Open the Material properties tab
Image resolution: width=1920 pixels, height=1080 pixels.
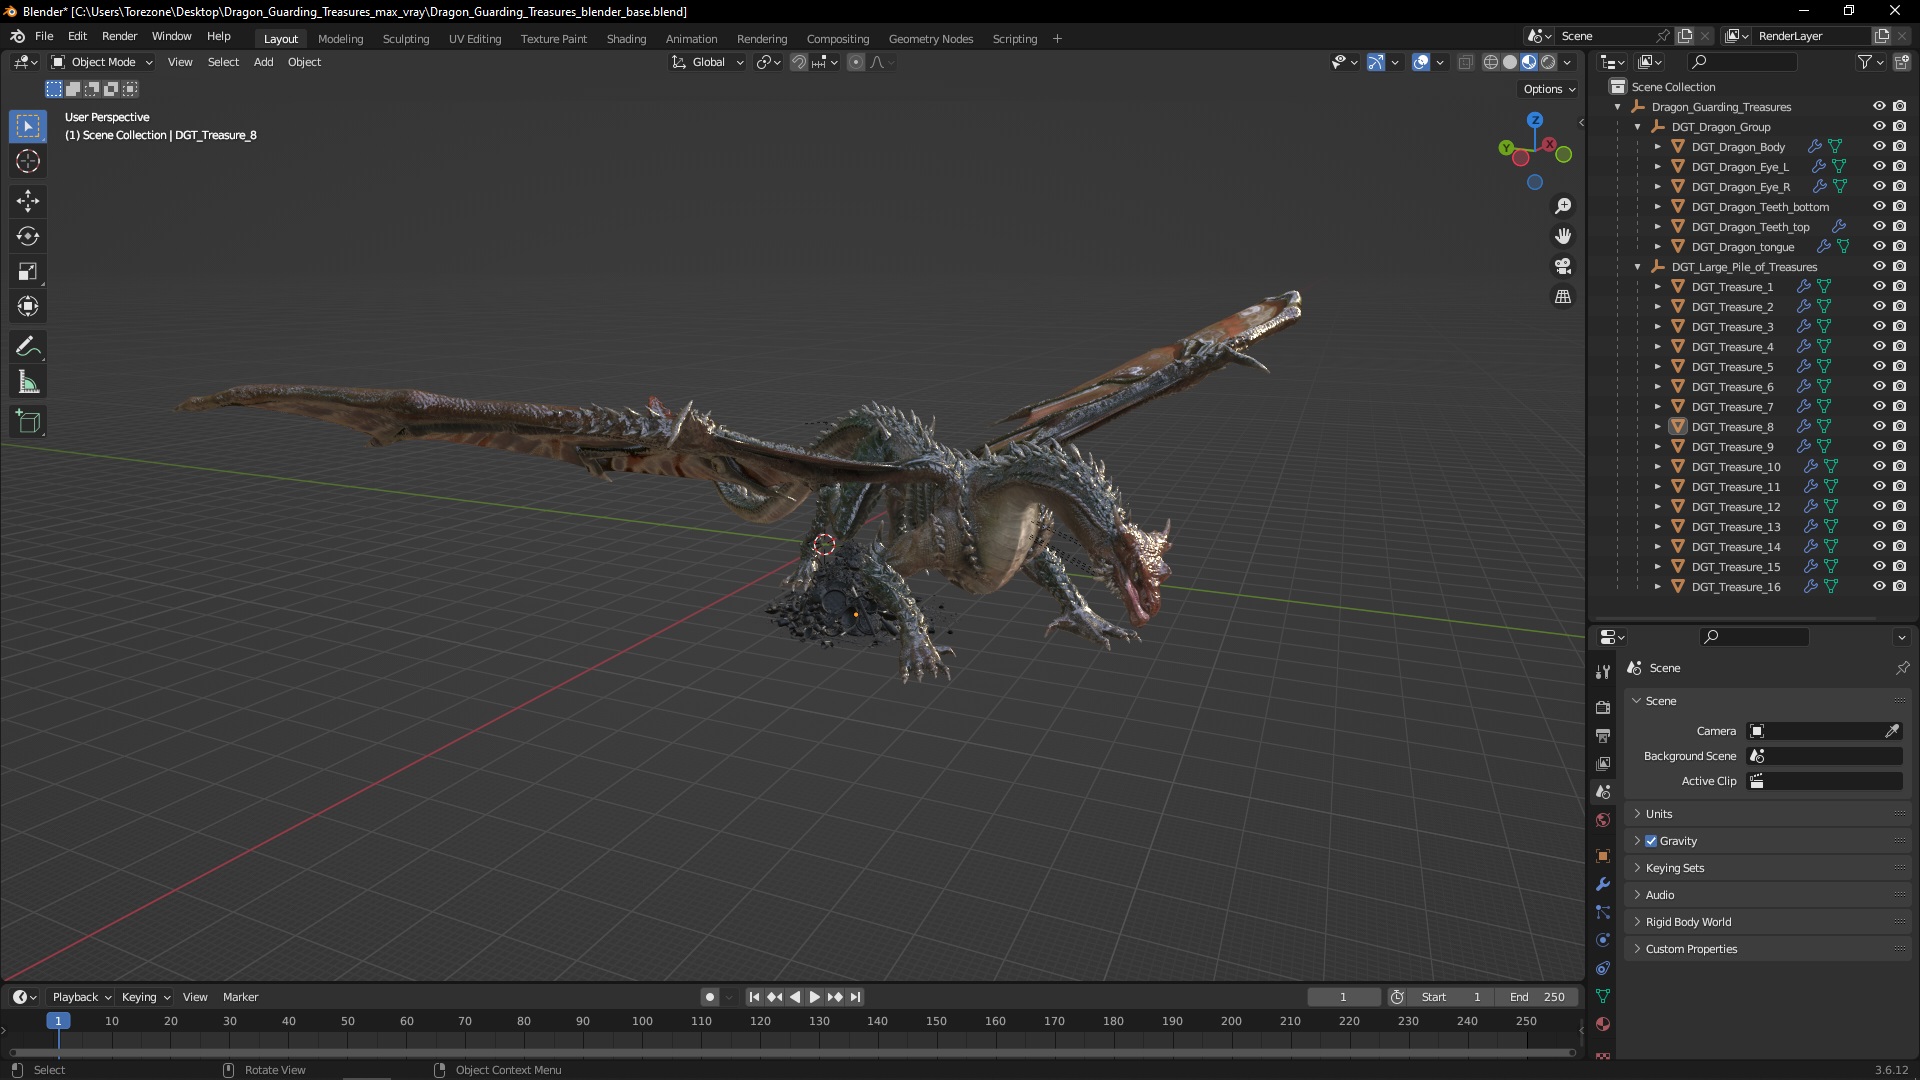(x=1603, y=1024)
